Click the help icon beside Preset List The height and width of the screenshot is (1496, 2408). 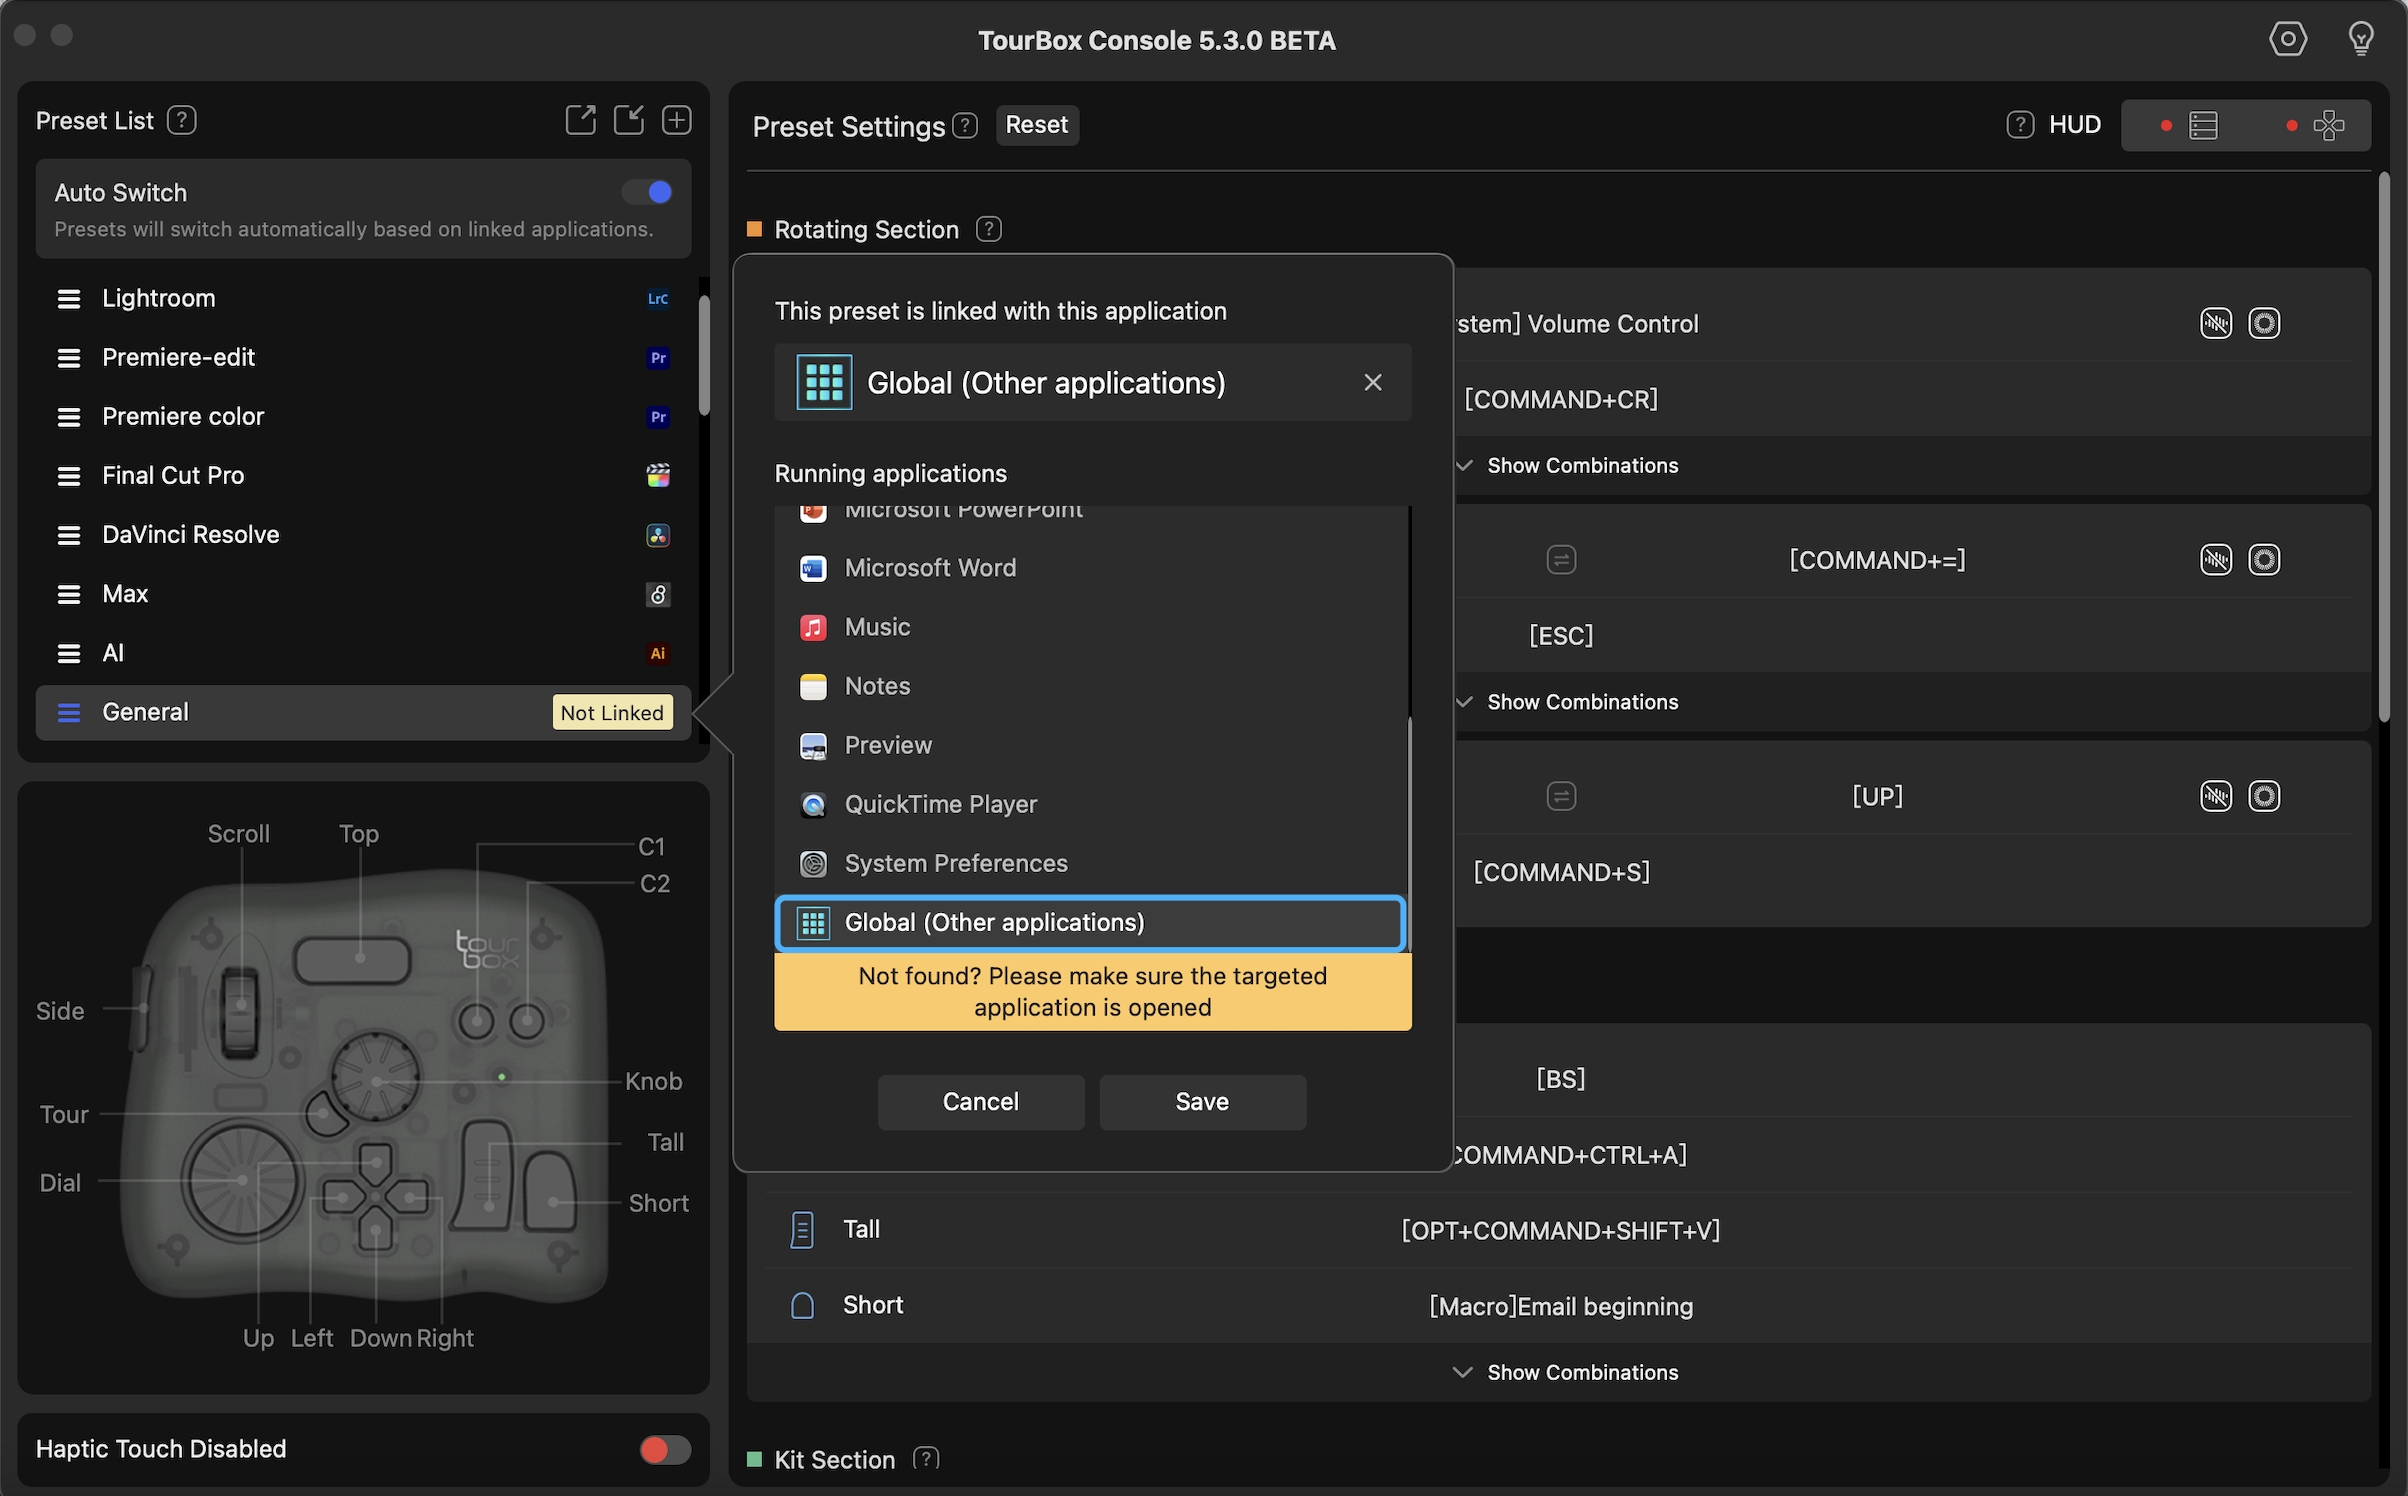181,120
